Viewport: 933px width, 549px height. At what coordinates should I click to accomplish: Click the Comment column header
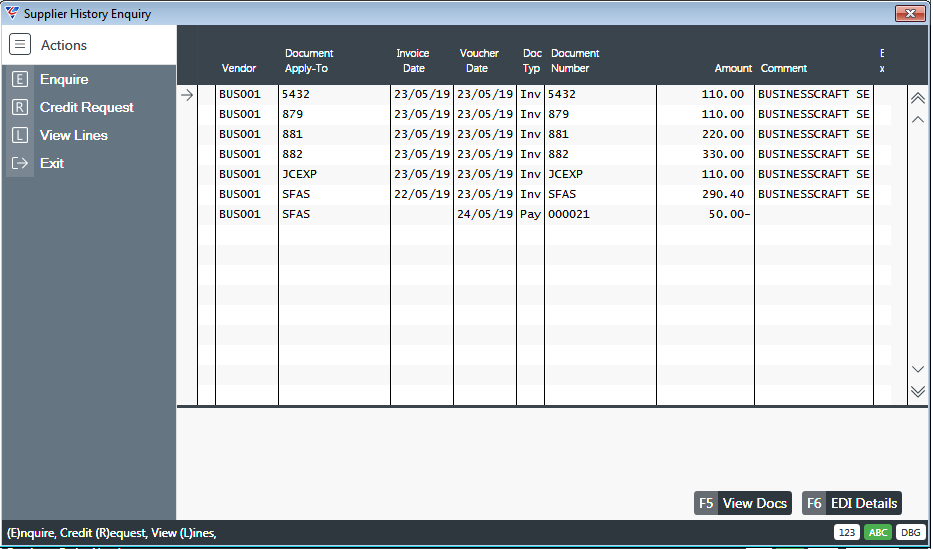coord(784,68)
